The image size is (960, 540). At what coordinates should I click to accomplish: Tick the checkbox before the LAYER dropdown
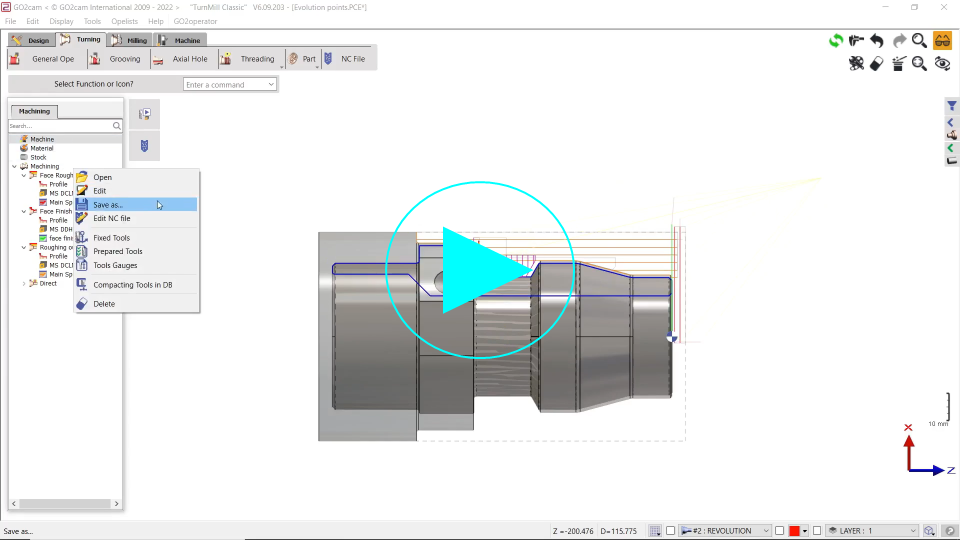point(817,531)
